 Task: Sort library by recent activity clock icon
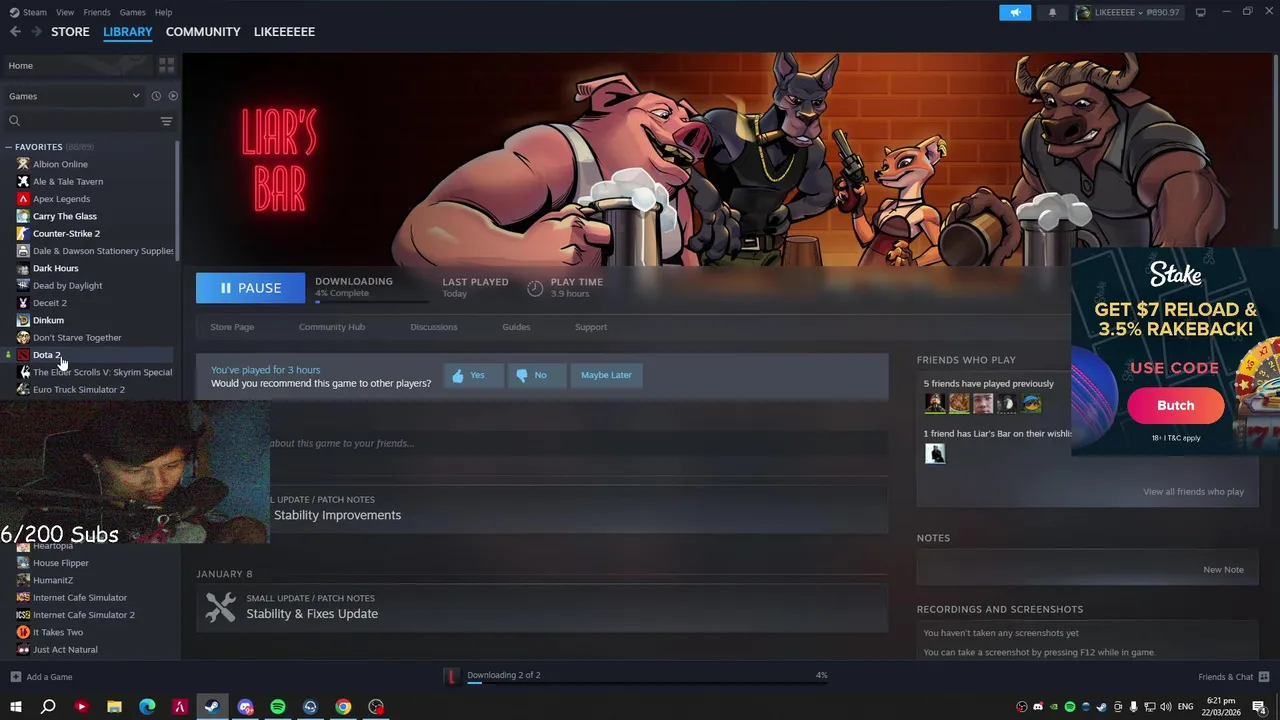pyautogui.click(x=156, y=96)
